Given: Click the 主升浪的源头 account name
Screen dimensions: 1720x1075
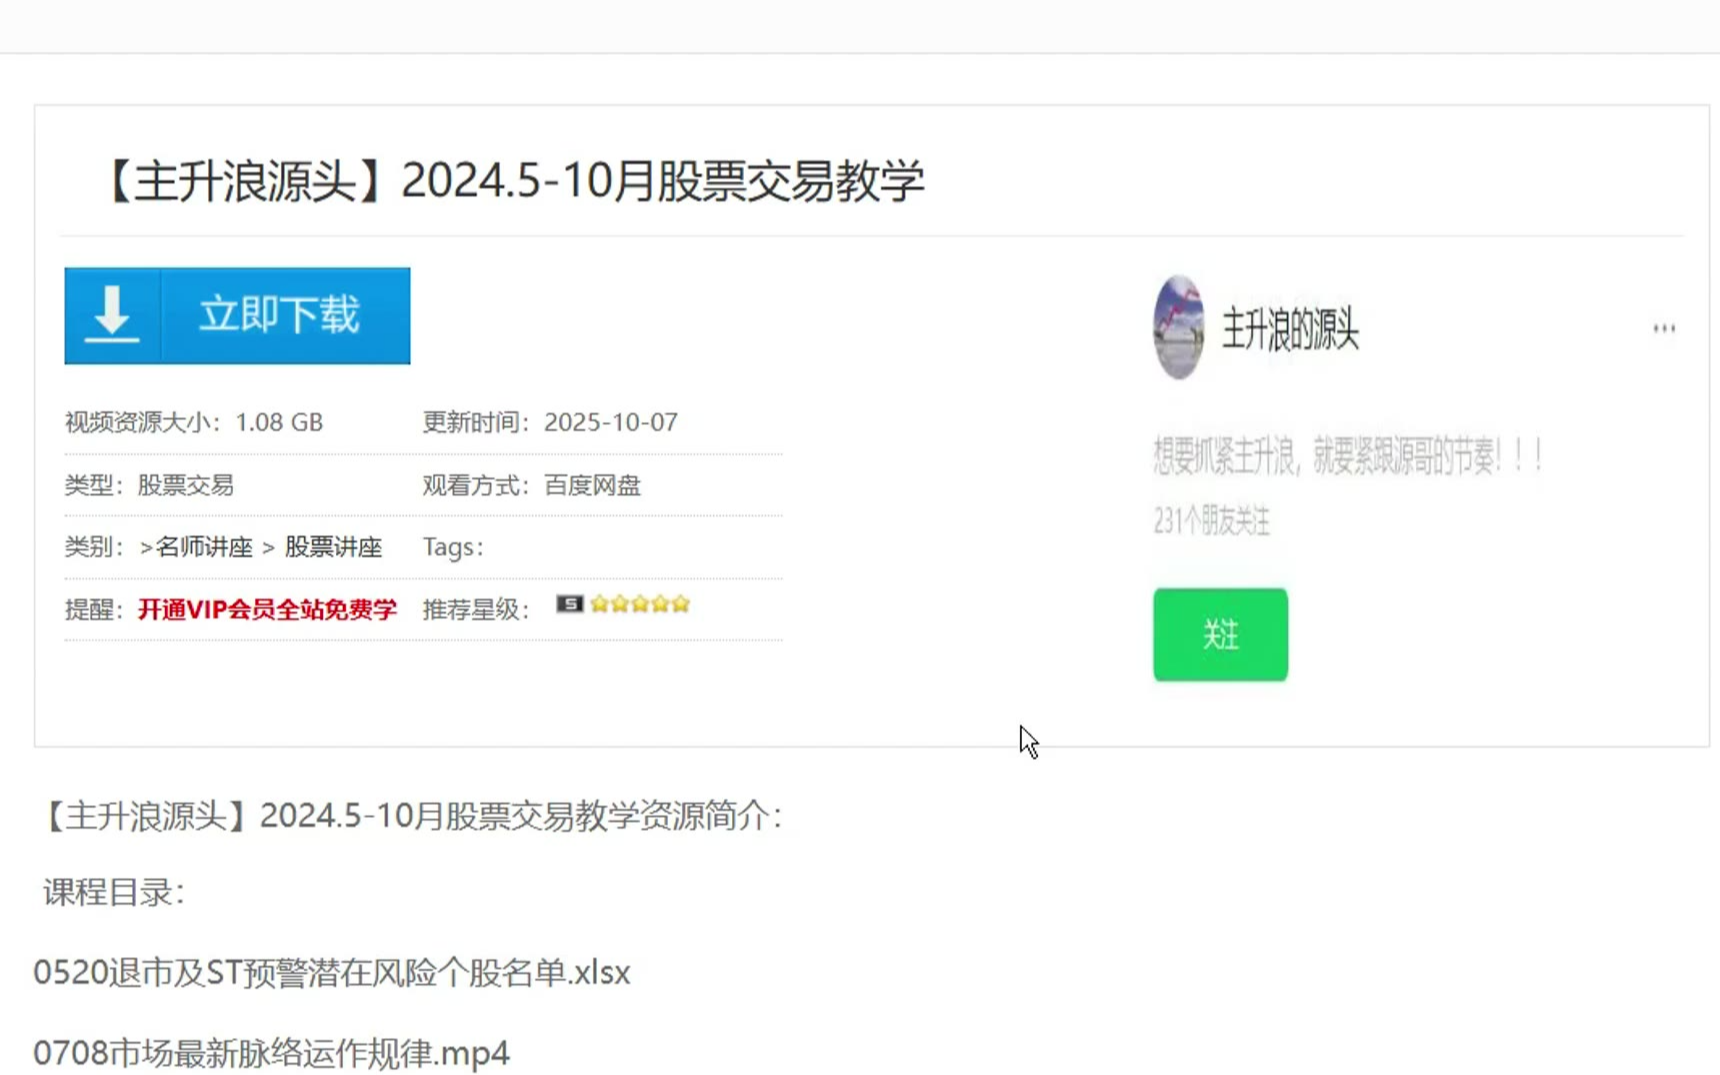Looking at the screenshot, I should tap(1290, 329).
